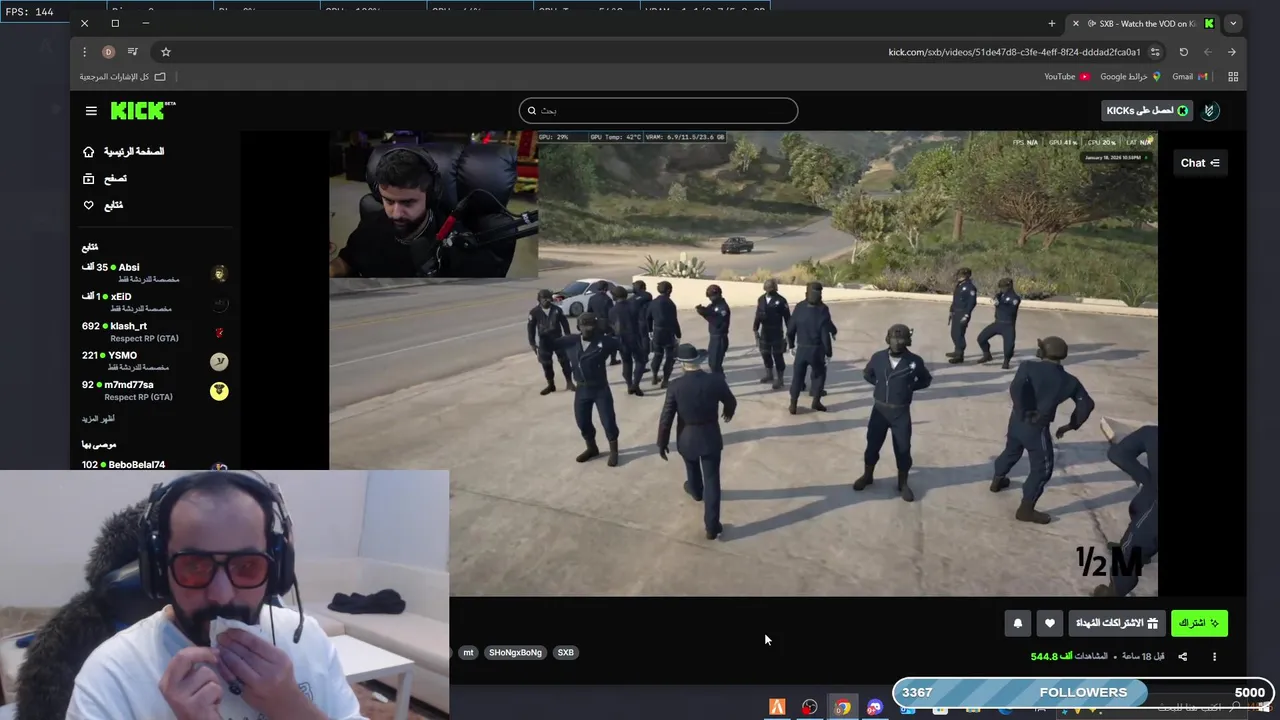This screenshot has width=1280, height=720.
Task: Open the Google Maps bookmark
Action: 1131,77
